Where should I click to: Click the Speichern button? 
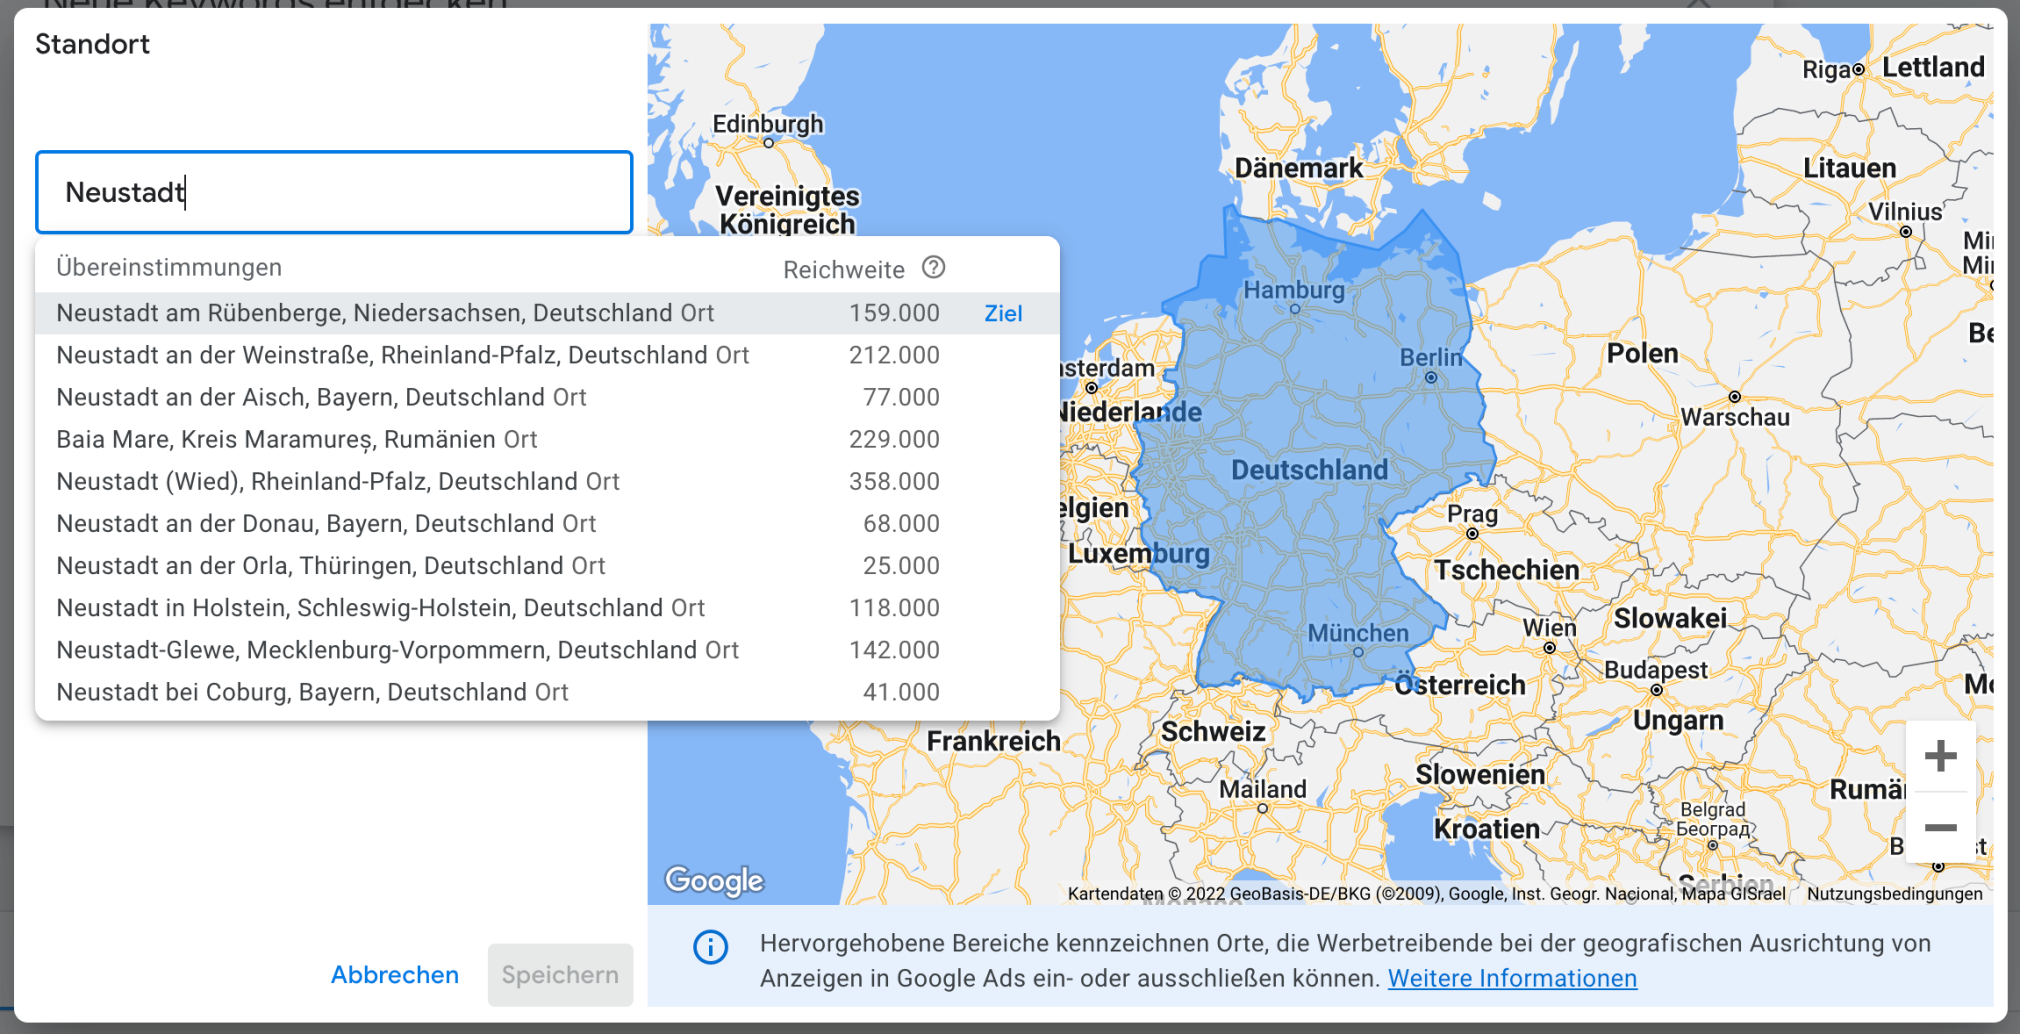click(x=560, y=975)
